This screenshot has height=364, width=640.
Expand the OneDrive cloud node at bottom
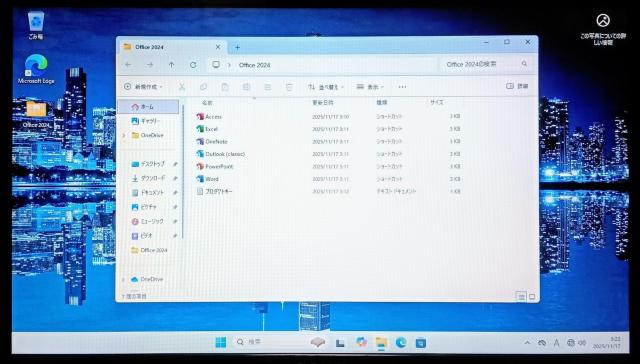click(x=124, y=280)
